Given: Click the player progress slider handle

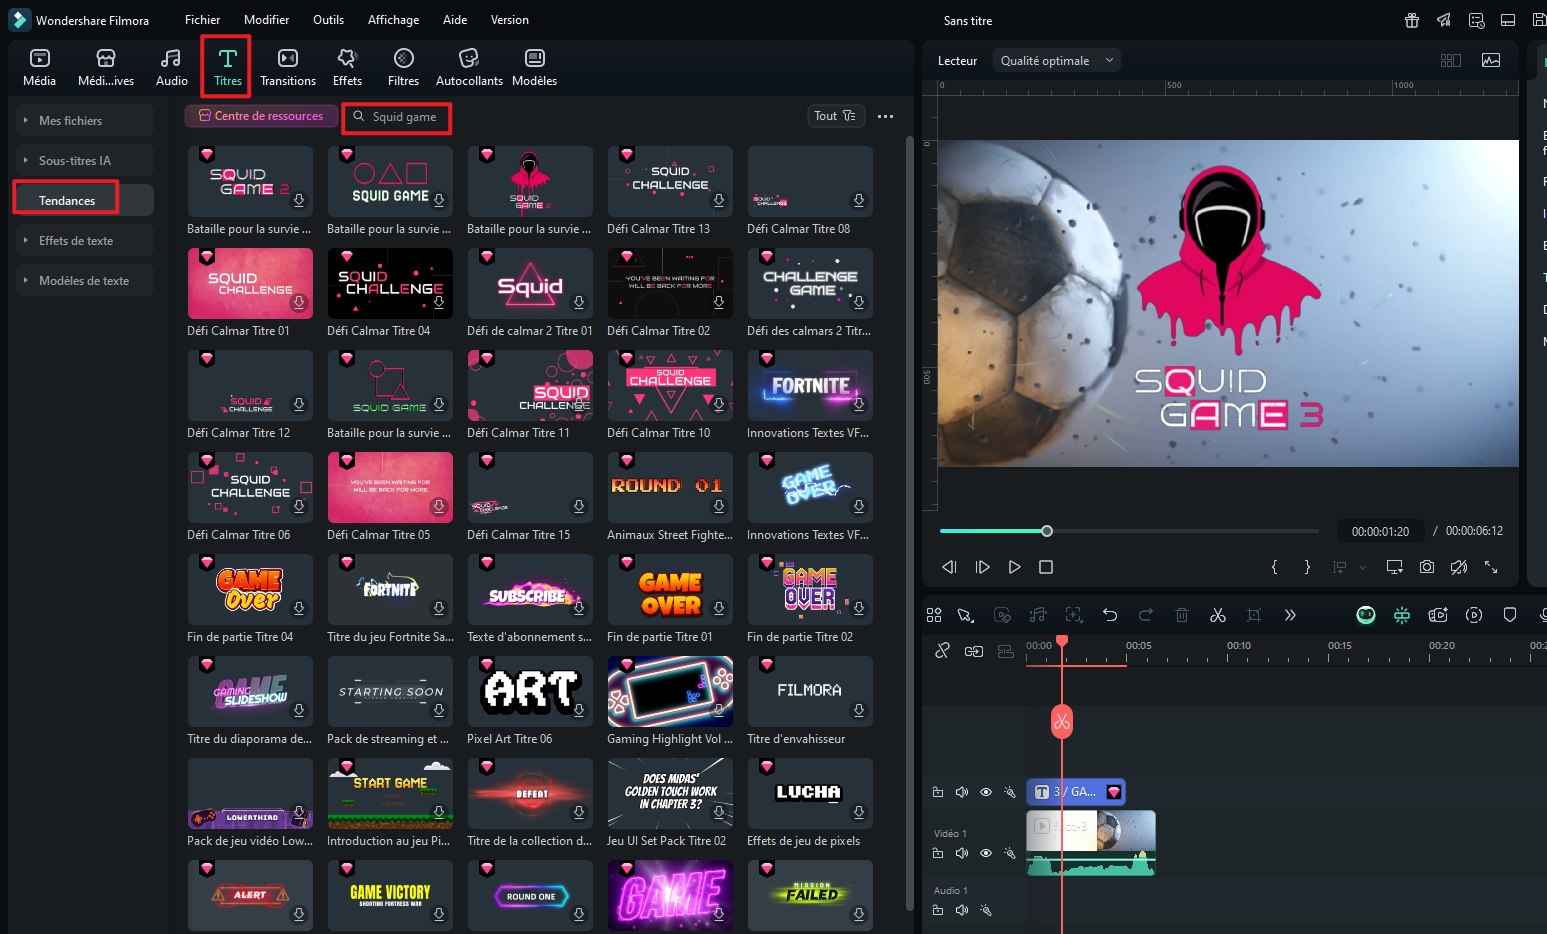Looking at the screenshot, I should coord(1047,531).
